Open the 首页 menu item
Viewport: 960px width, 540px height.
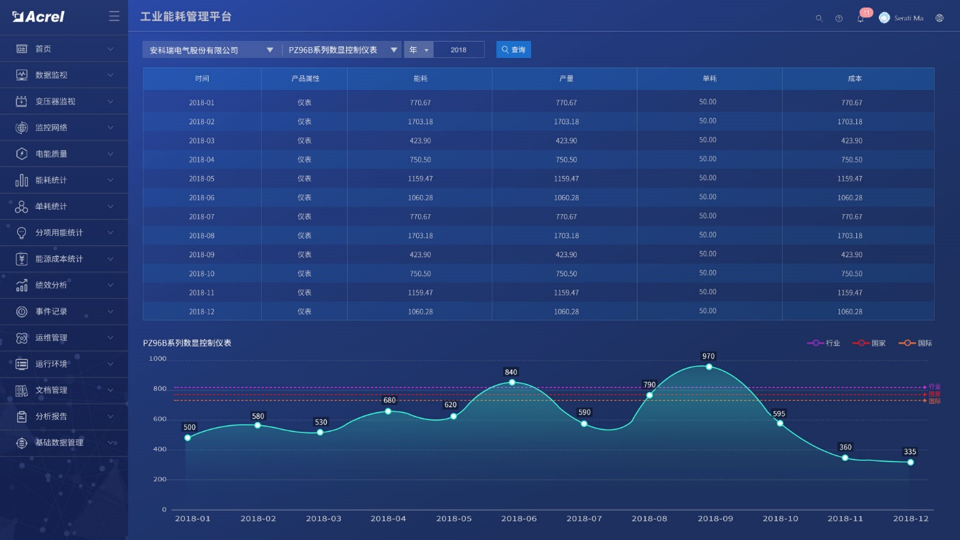tap(43, 49)
